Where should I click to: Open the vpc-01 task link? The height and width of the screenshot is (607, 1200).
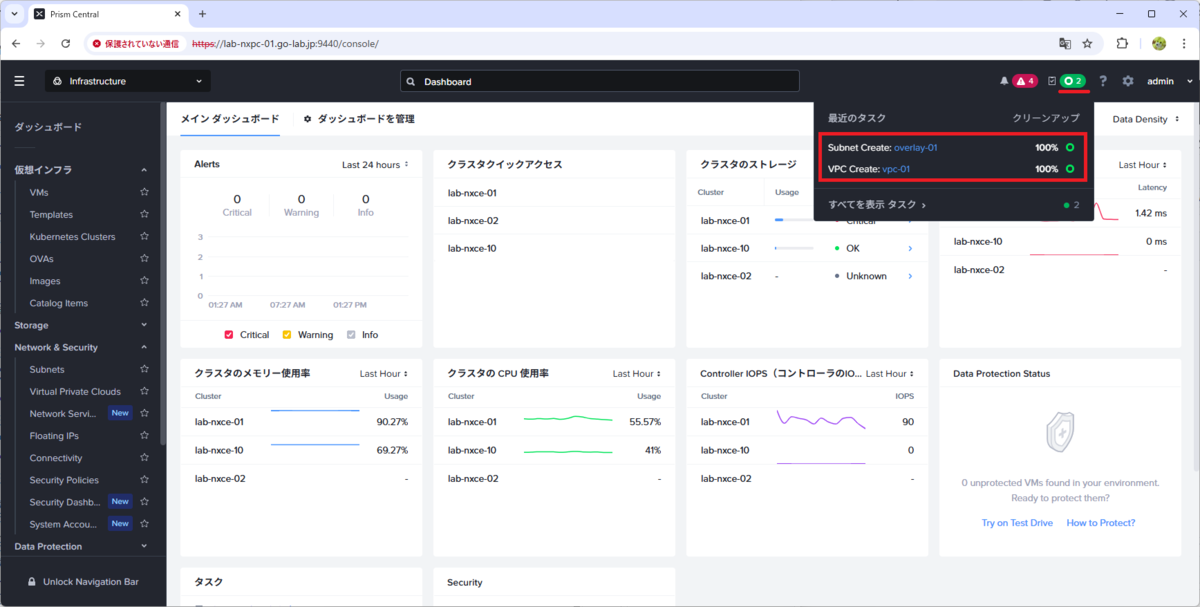click(x=896, y=169)
